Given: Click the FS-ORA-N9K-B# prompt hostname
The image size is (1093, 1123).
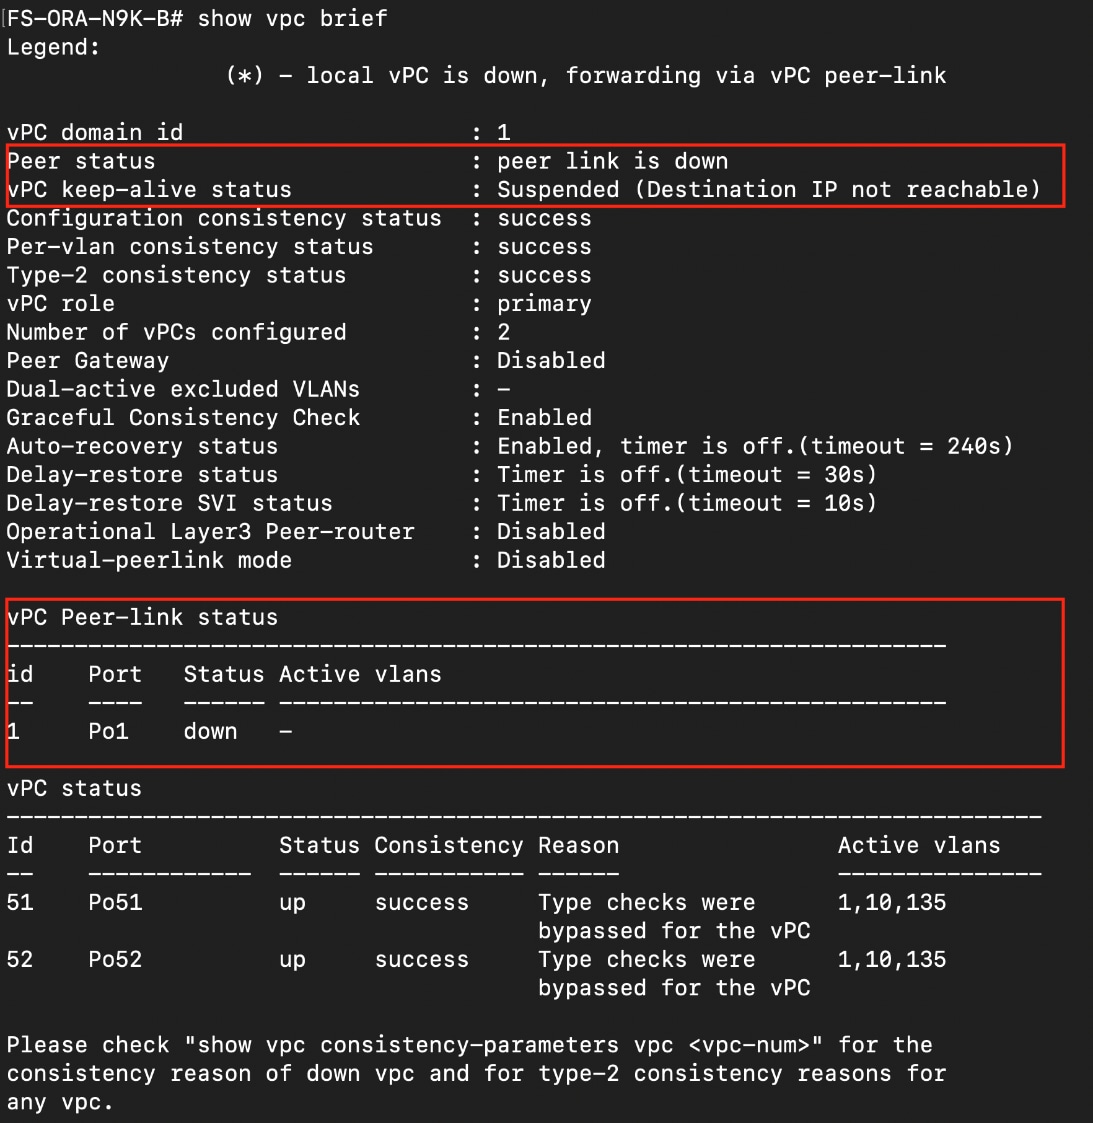Looking at the screenshot, I should click(95, 18).
